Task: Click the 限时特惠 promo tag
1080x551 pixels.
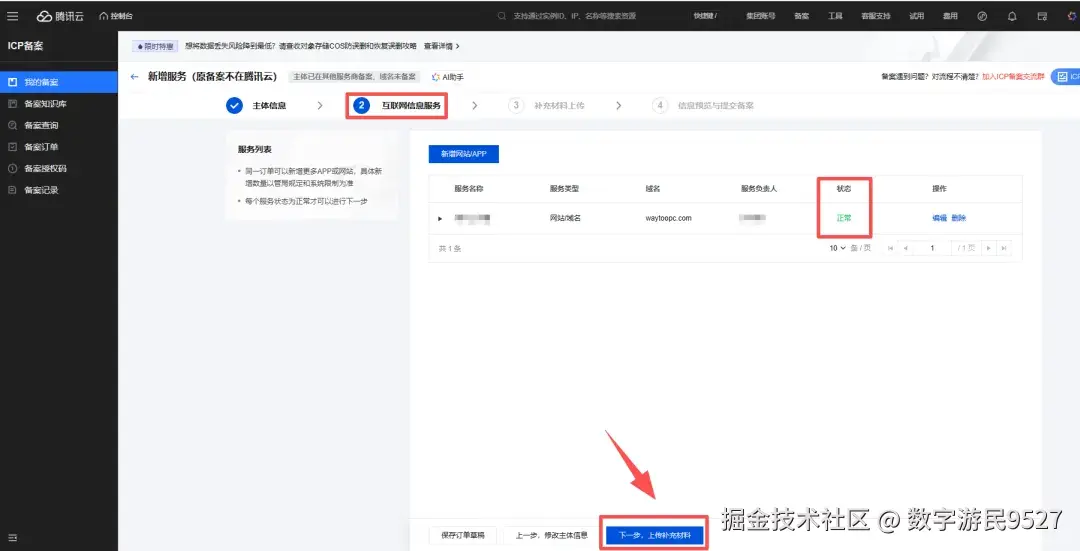Action: click(156, 46)
